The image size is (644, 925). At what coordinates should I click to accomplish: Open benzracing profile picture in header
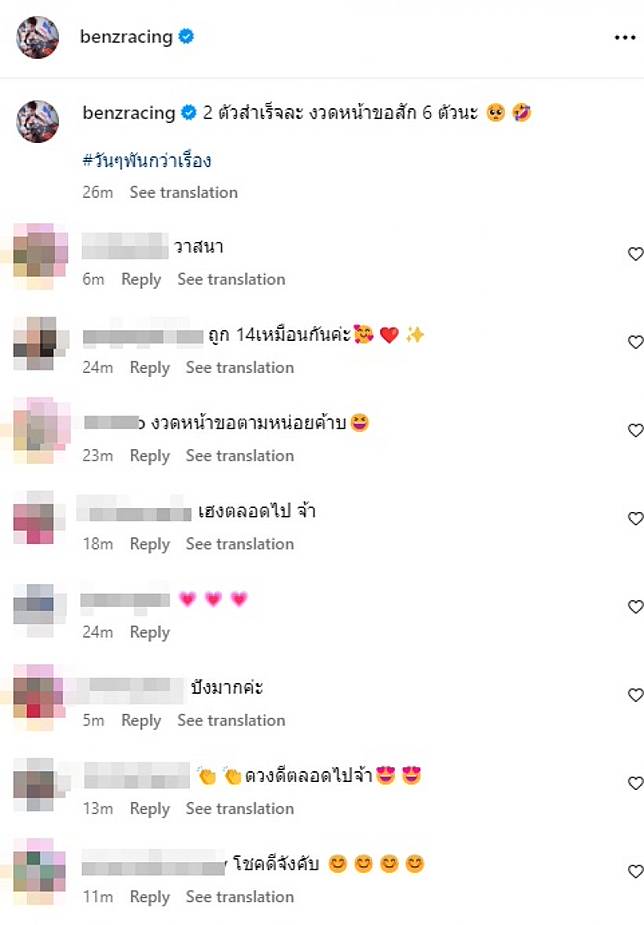point(37,37)
